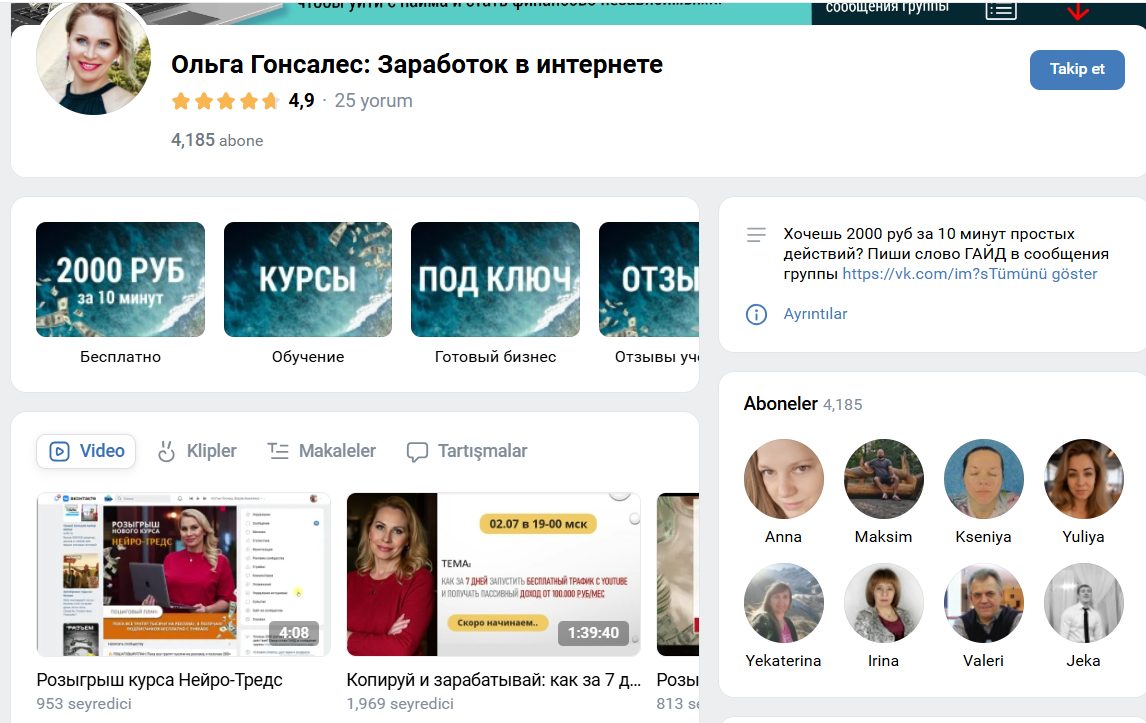
Task: Open subscriber Anna's avatar
Action: coord(783,479)
